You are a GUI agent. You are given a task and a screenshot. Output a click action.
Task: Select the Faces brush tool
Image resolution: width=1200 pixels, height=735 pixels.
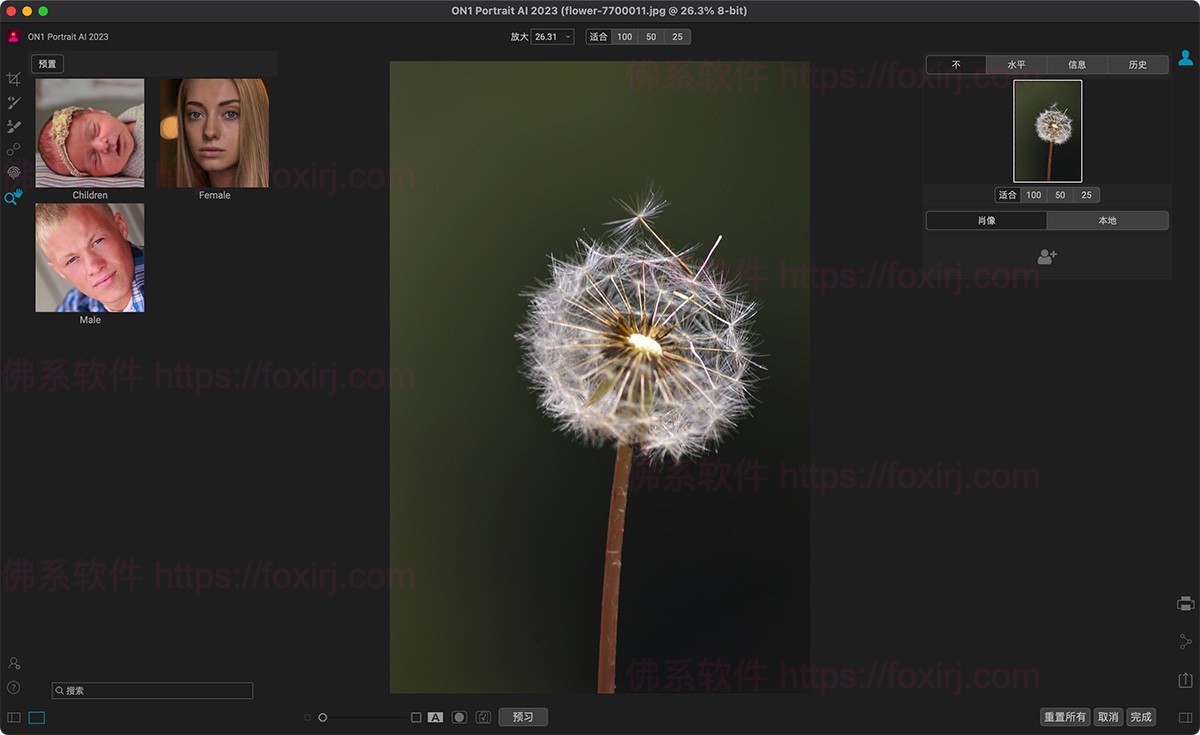tap(14, 127)
